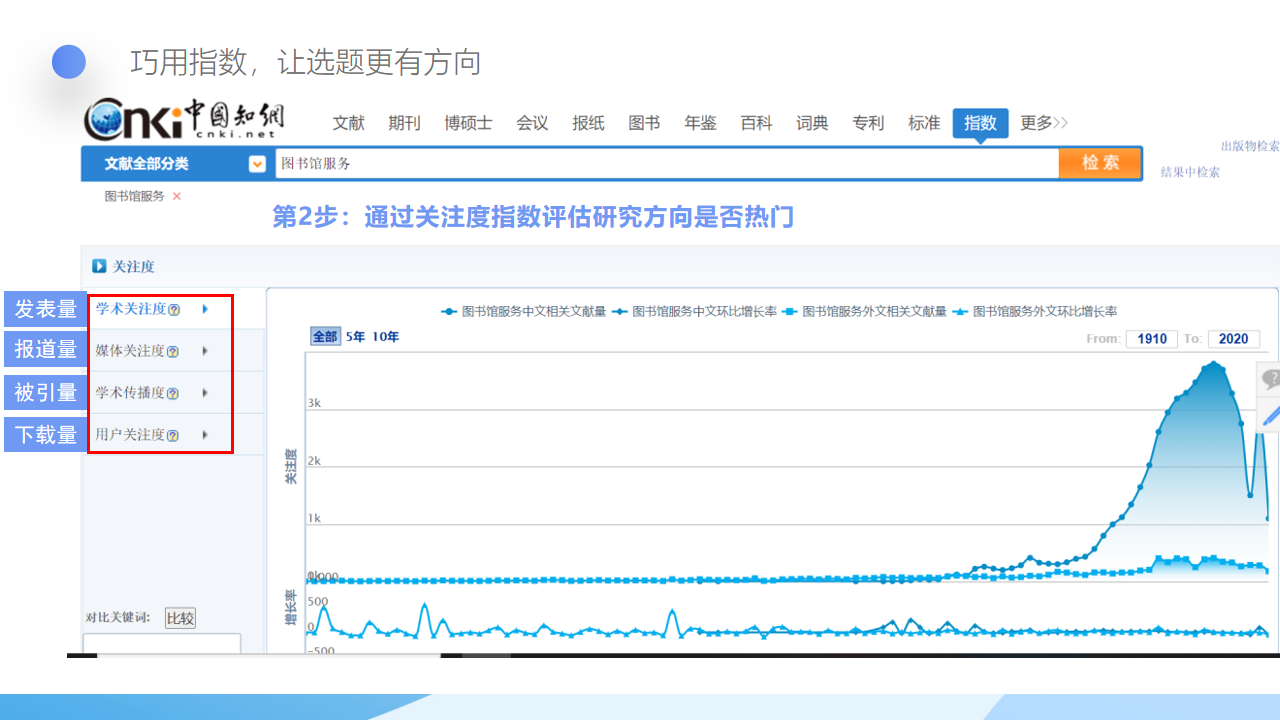Click help icon beside 学术传播度
The width and height of the screenshot is (1280, 720).
tap(173, 394)
